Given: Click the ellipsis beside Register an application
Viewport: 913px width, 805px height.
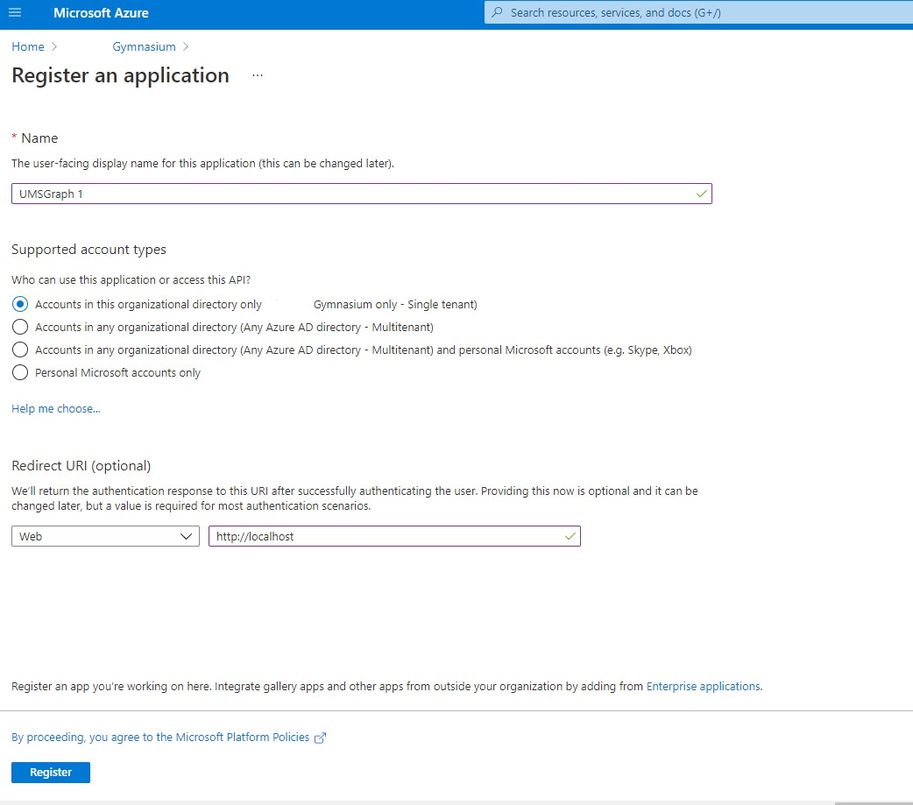Looking at the screenshot, I should point(257,76).
